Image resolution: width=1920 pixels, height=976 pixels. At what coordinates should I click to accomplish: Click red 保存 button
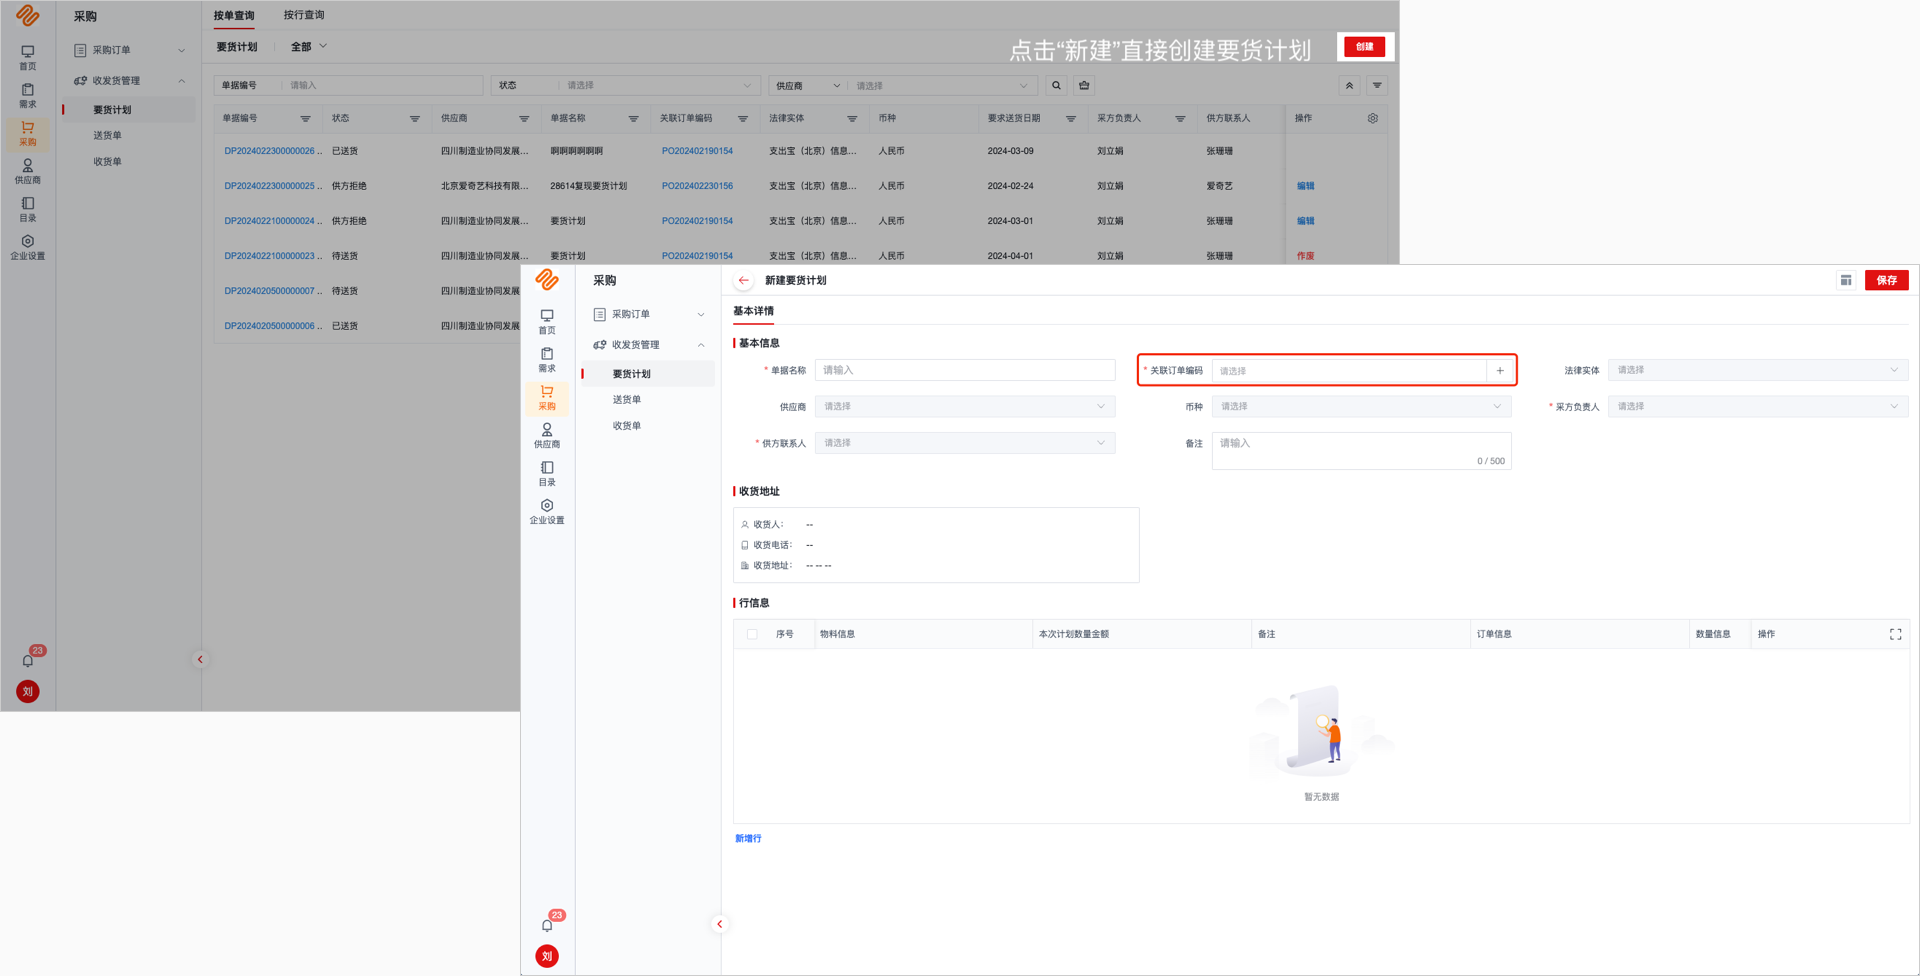coord(1886,280)
